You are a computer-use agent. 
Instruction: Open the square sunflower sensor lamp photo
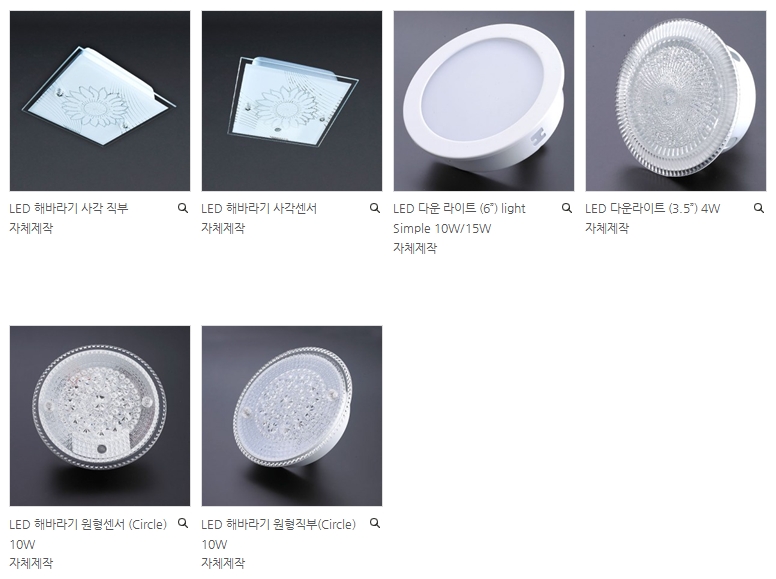292,101
